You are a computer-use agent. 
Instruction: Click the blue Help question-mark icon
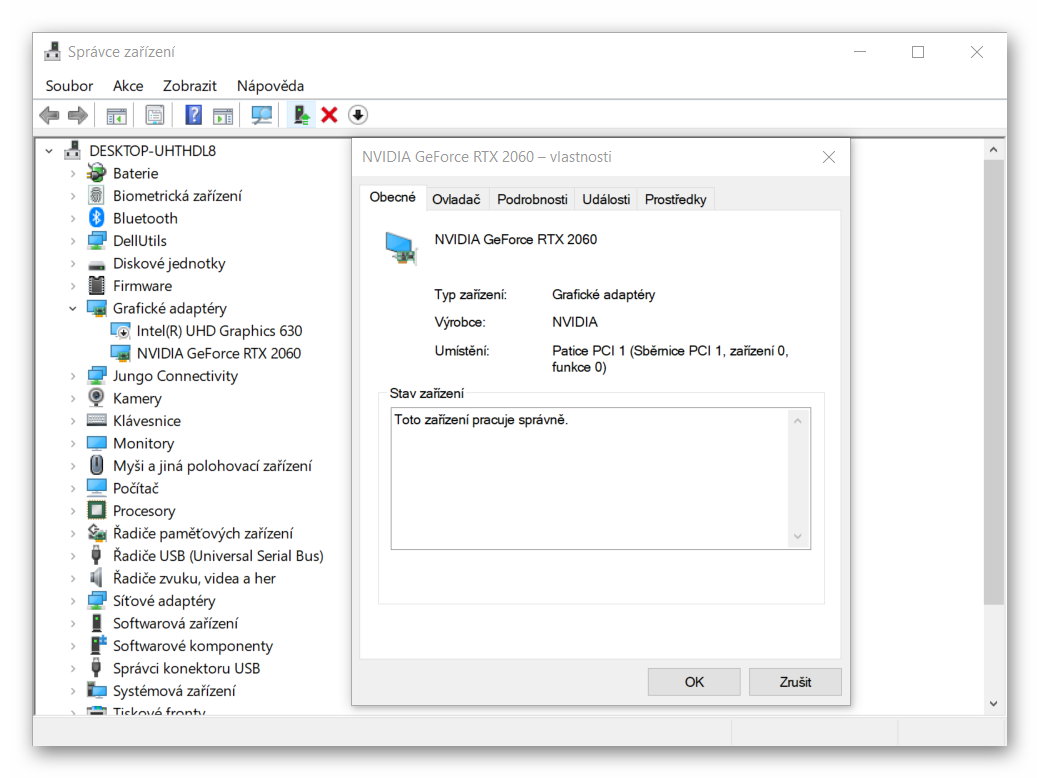[x=193, y=115]
